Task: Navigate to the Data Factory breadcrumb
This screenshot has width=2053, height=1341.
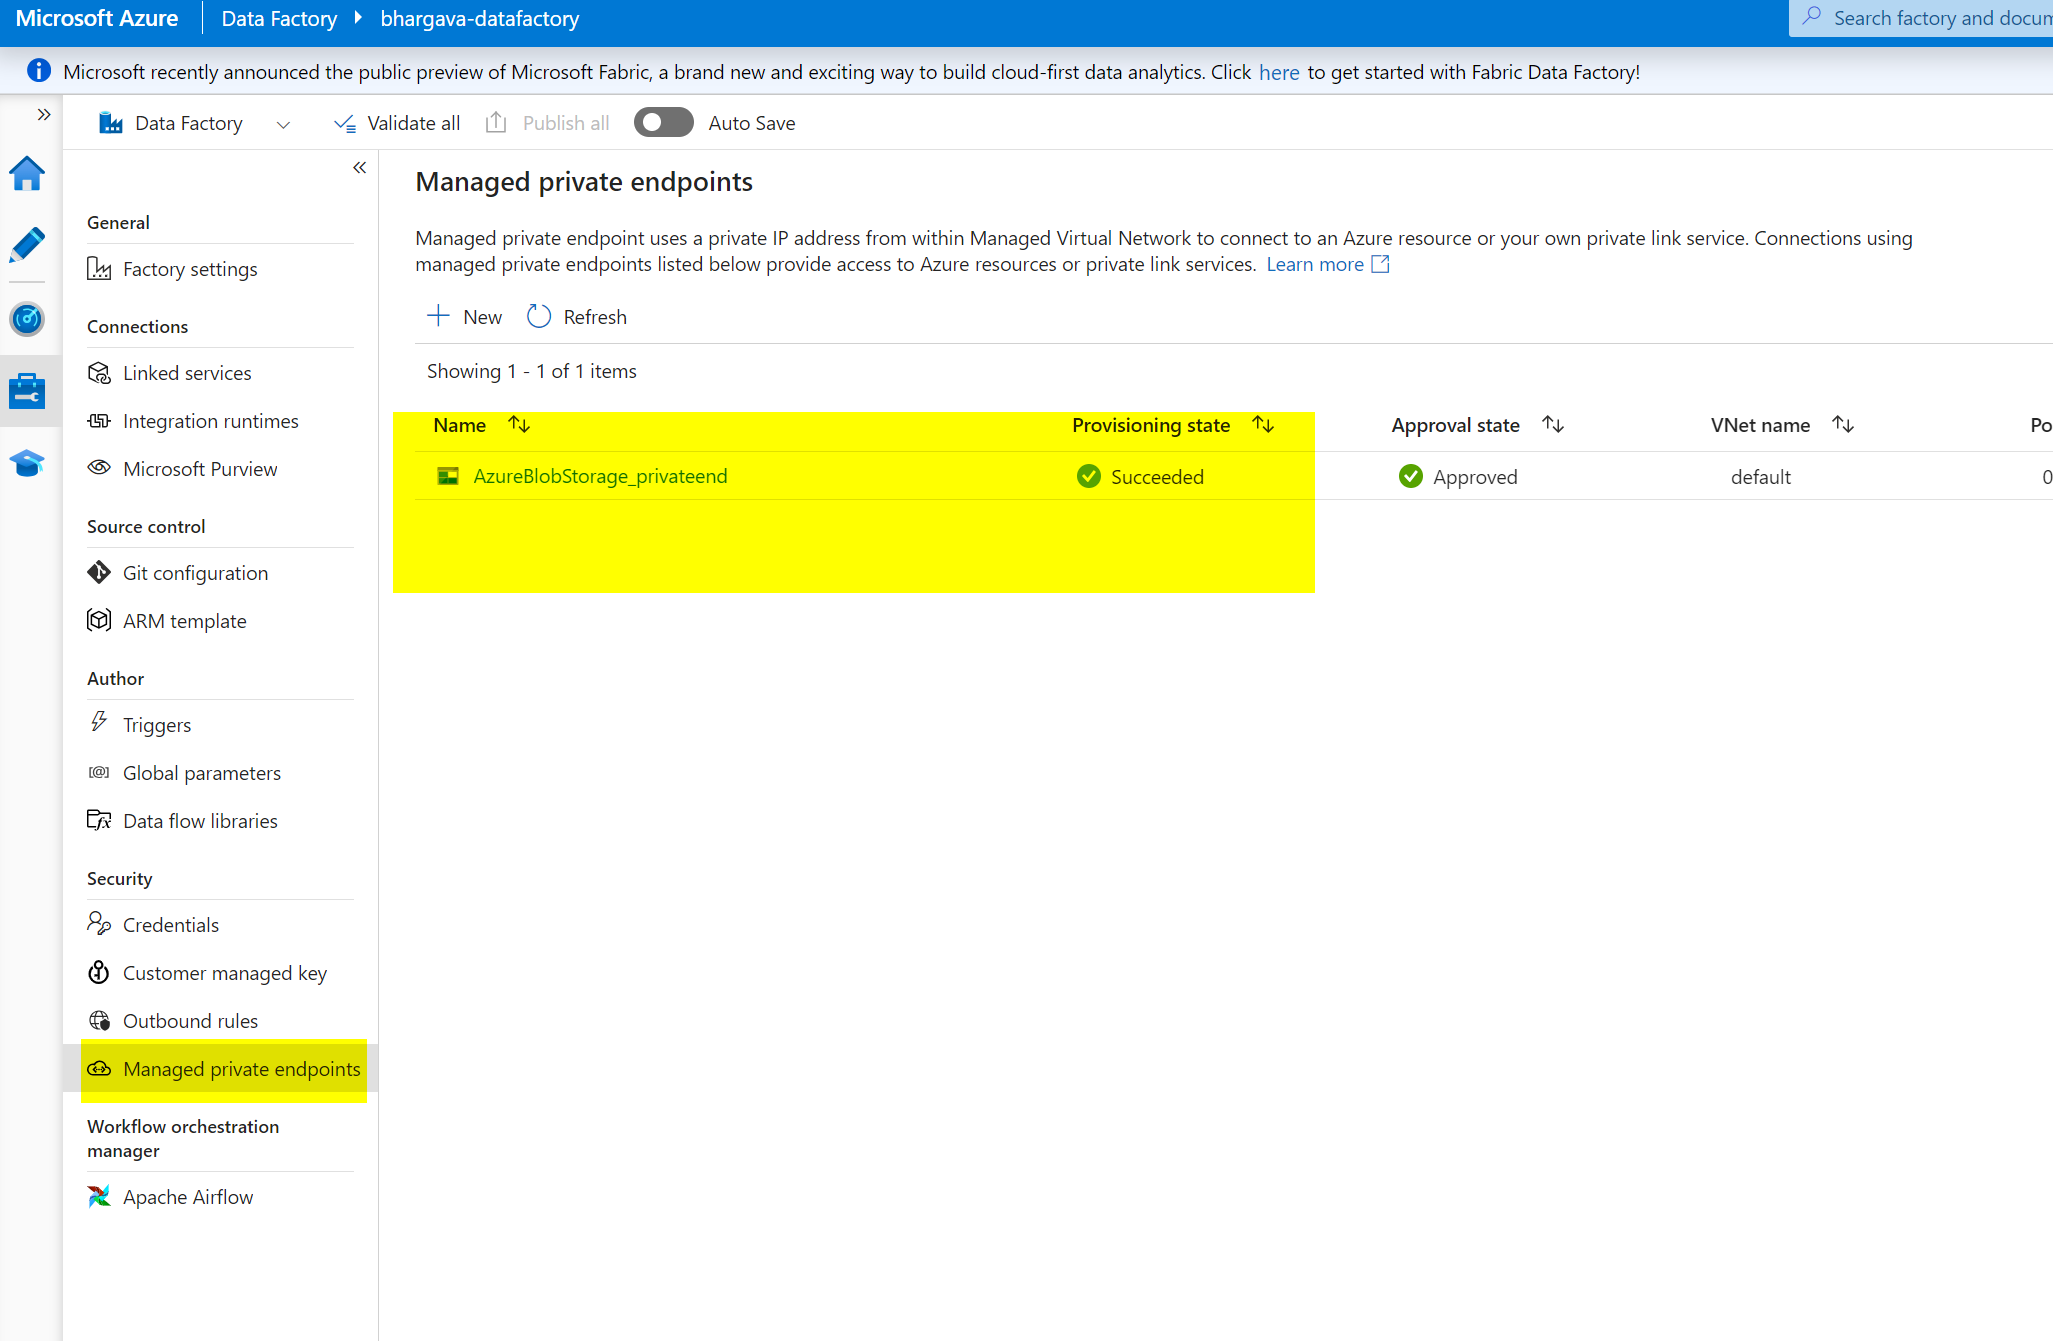Action: (278, 18)
